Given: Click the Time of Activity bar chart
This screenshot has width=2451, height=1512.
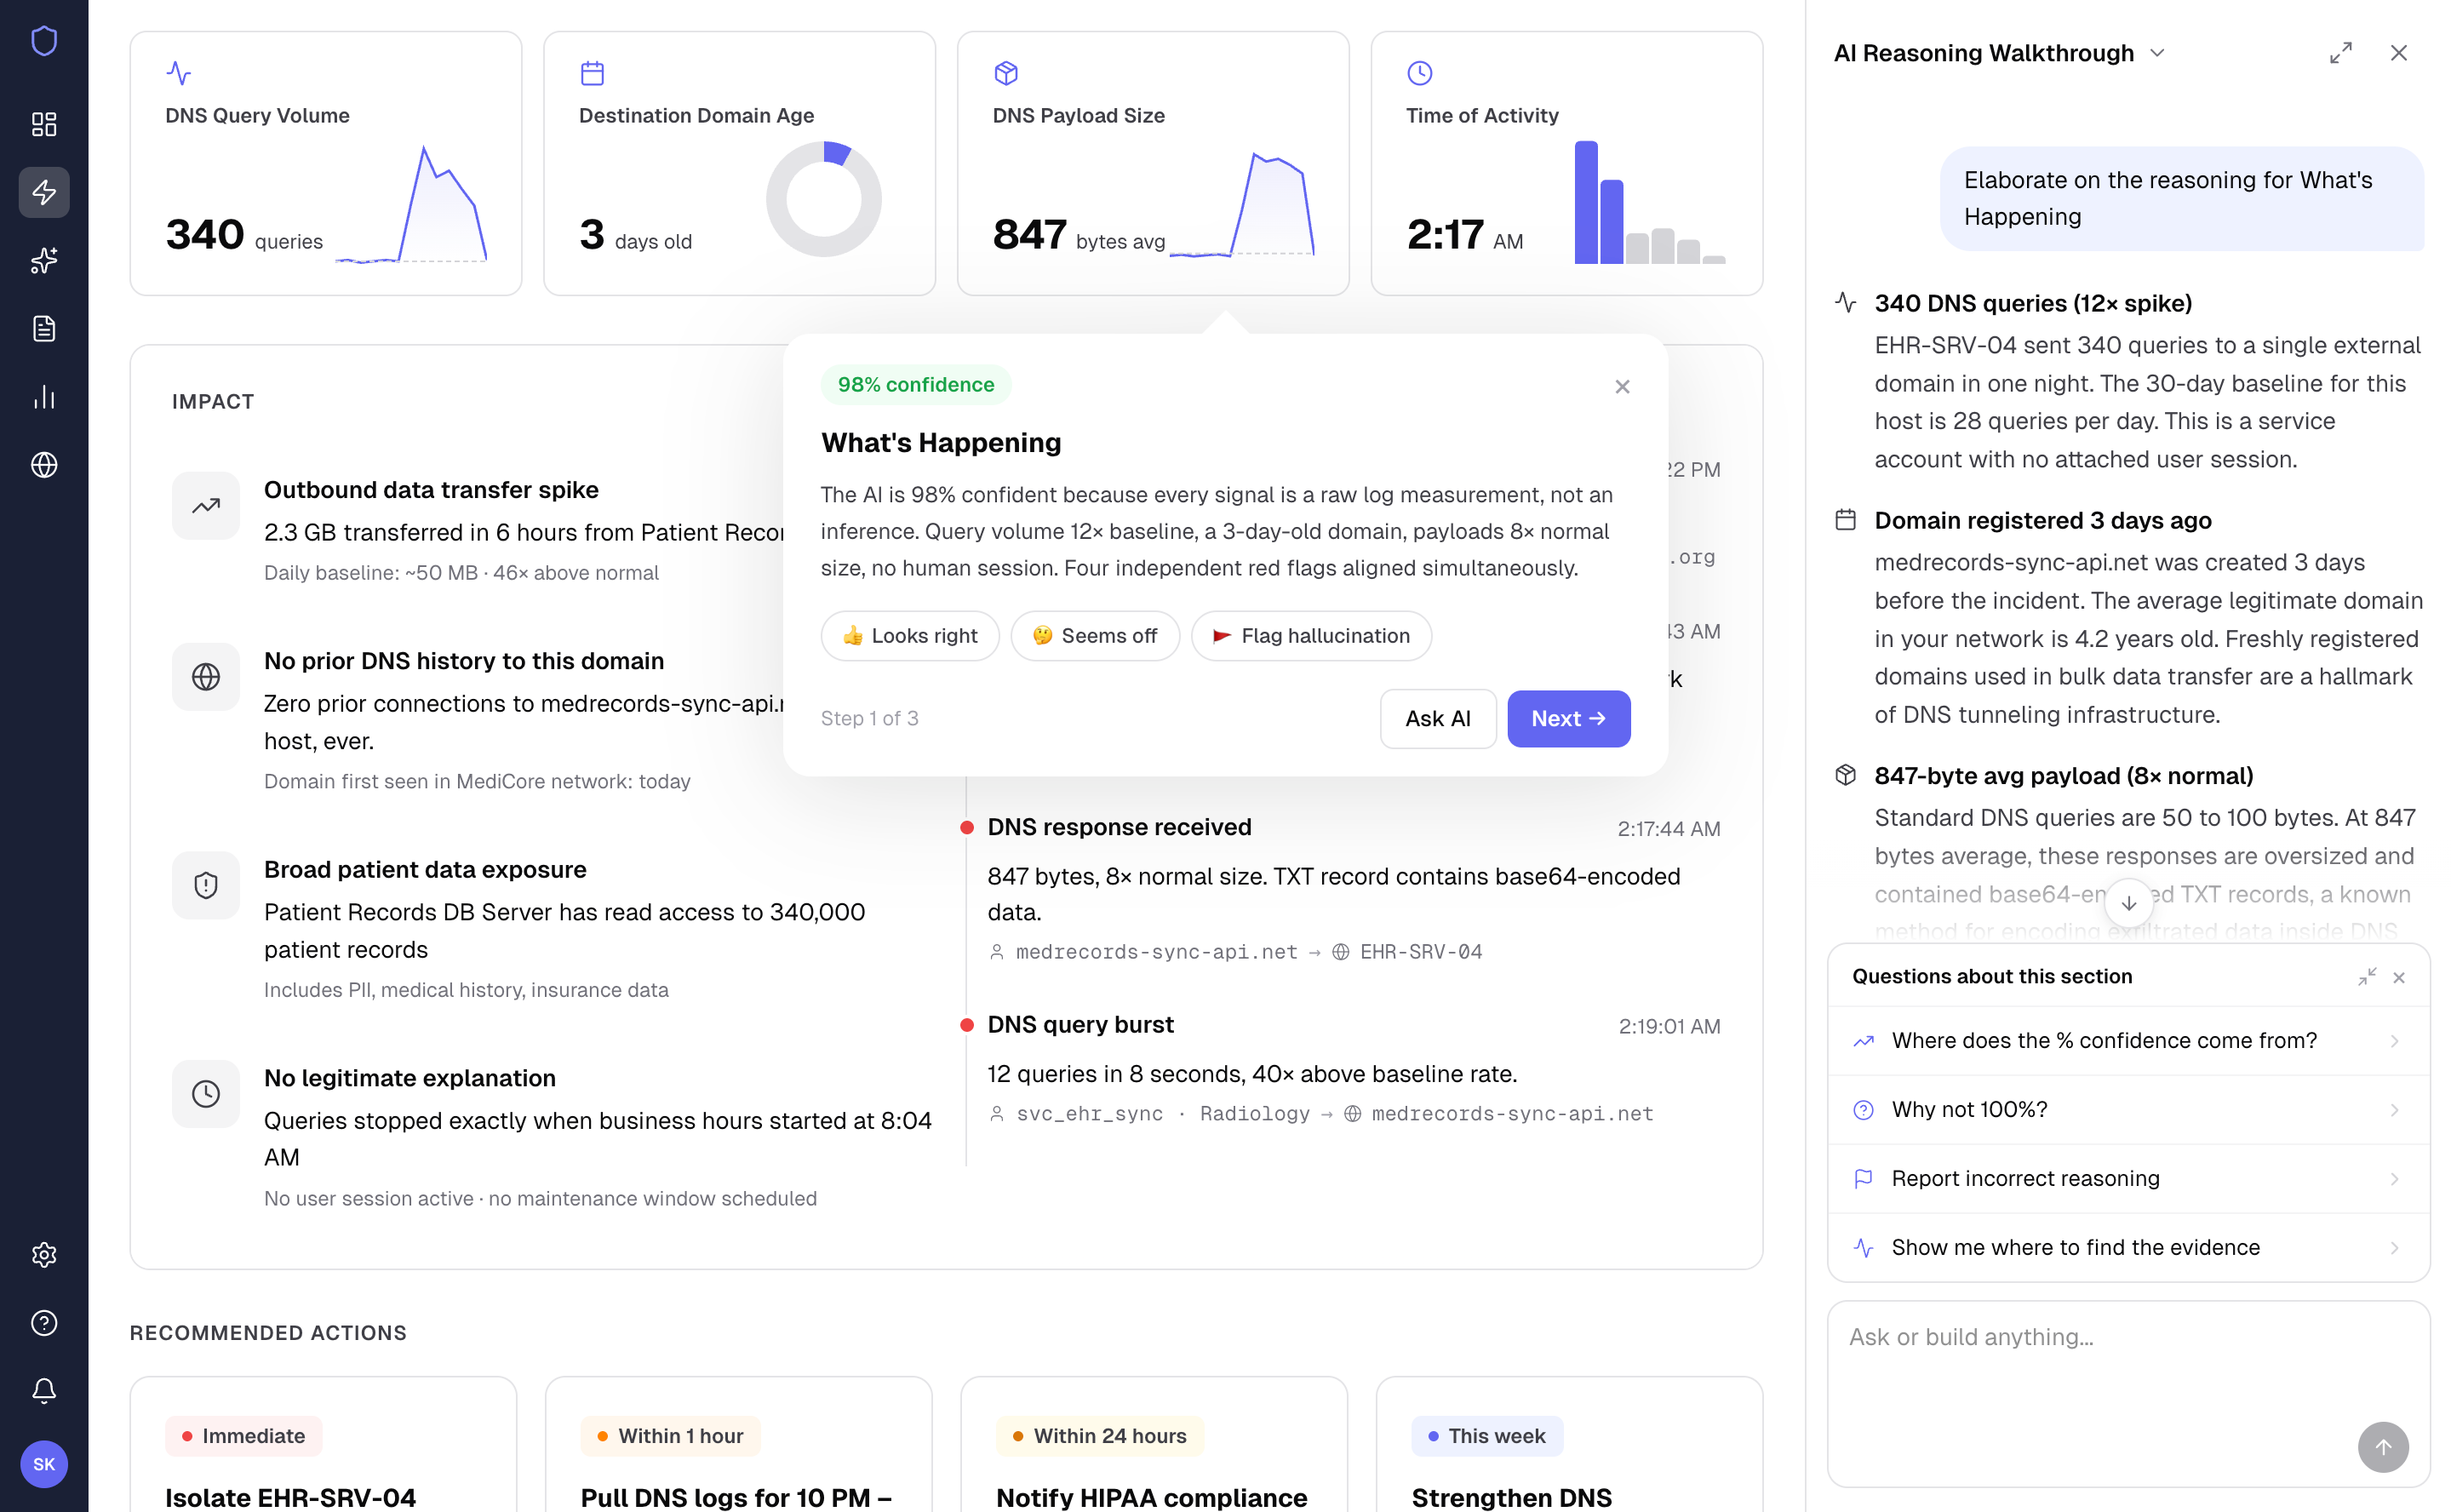Looking at the screenshot, I should click(1650, 202).
